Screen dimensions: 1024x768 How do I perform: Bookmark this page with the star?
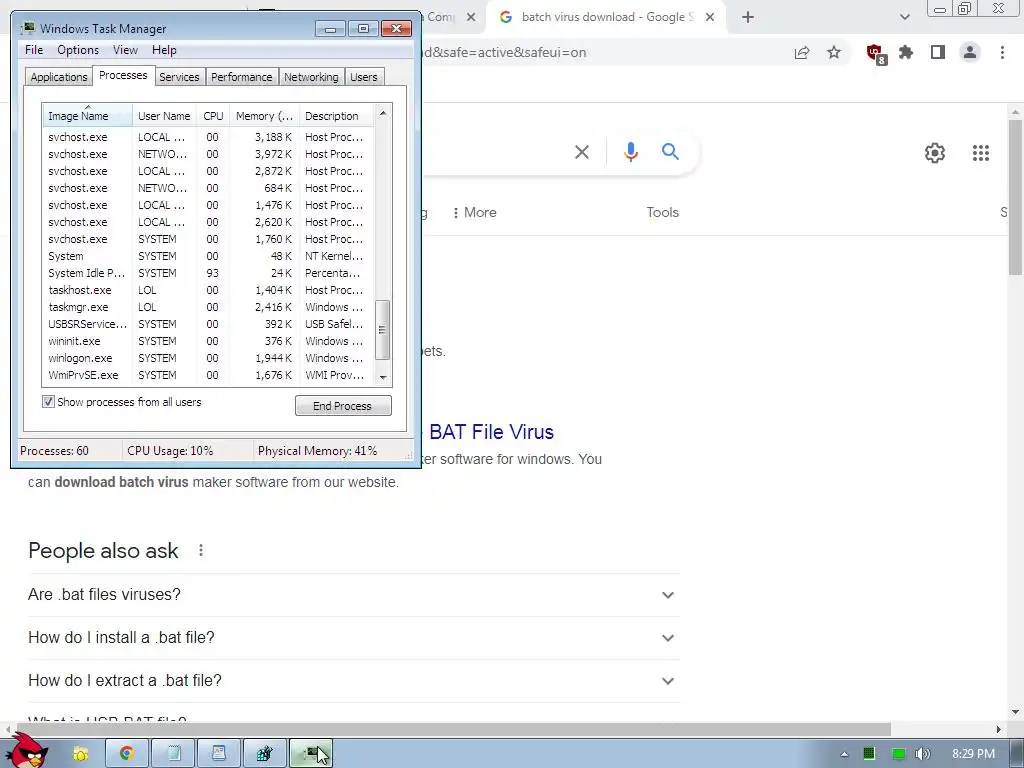tap(834, 53)
